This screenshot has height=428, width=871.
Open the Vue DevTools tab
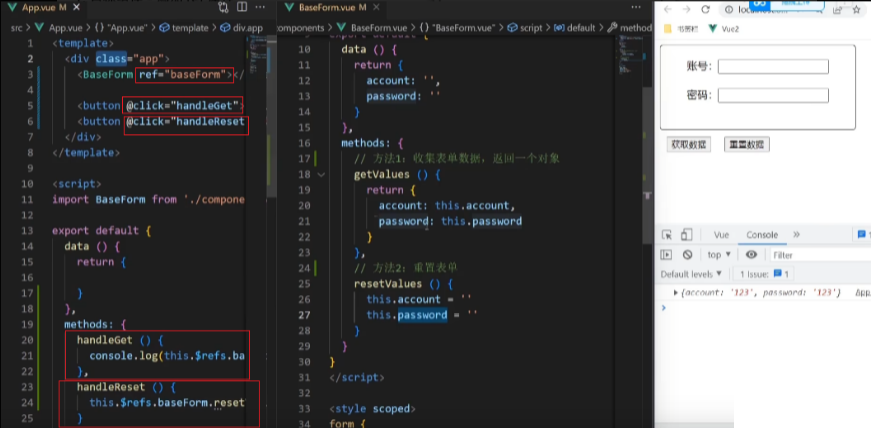[721, 235]
